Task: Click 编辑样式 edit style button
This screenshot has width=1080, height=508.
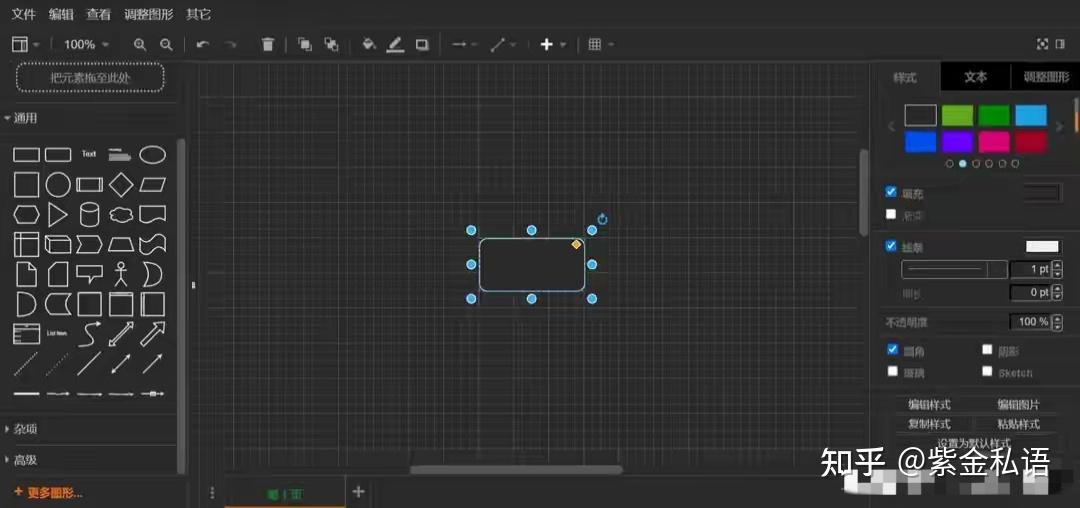Action: tap(929, 404)
